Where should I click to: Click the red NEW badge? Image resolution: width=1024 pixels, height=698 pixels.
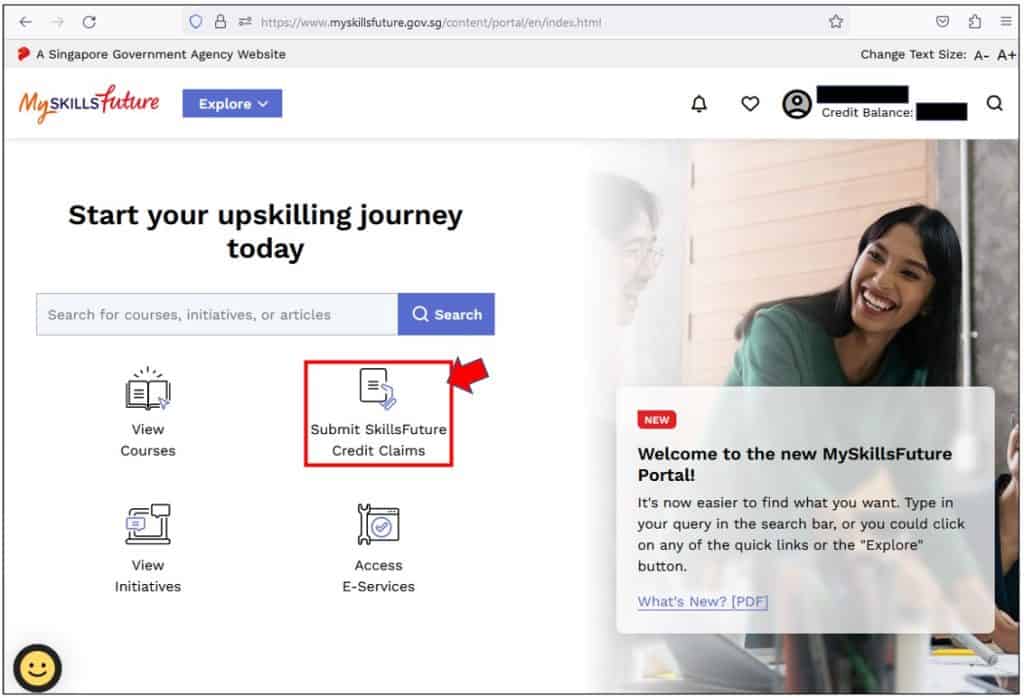pyautogui.click(x=656, y=420)
